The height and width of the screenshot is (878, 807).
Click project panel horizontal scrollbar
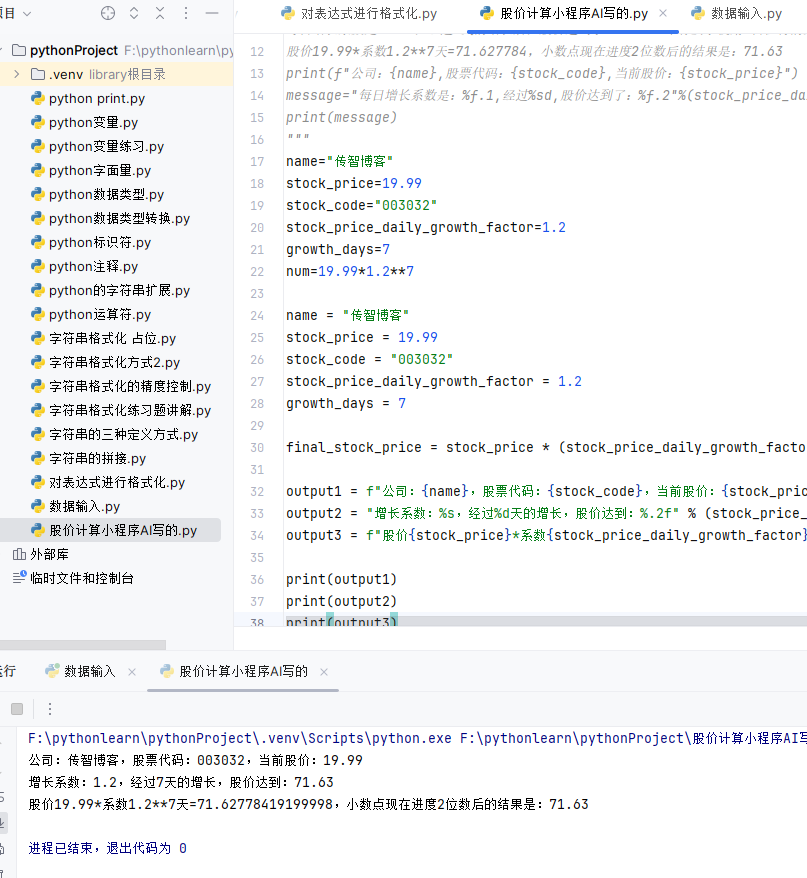coord(80,645)
